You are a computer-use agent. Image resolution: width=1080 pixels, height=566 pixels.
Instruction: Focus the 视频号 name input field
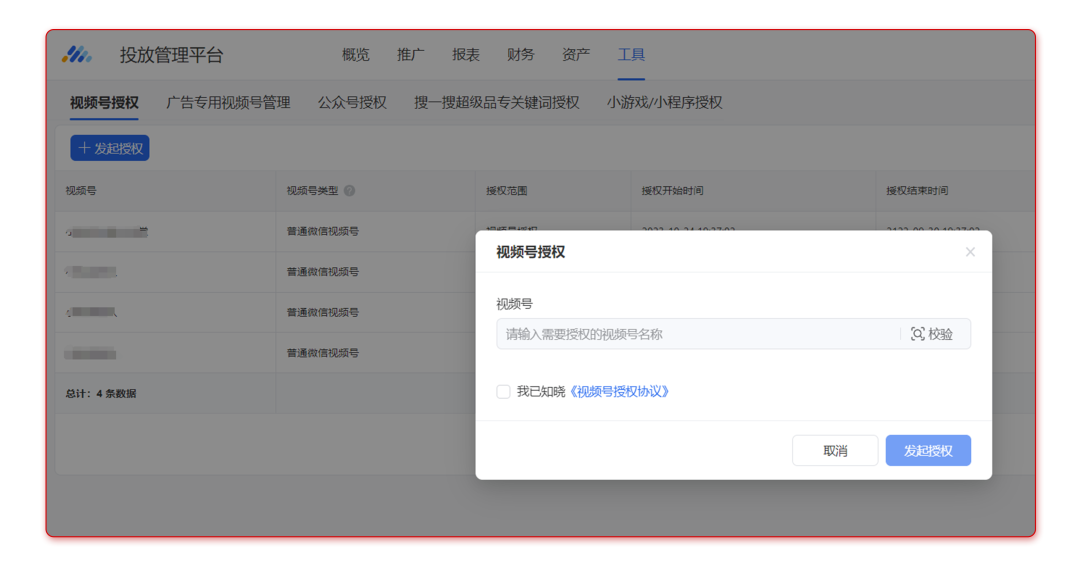point(698,334)
